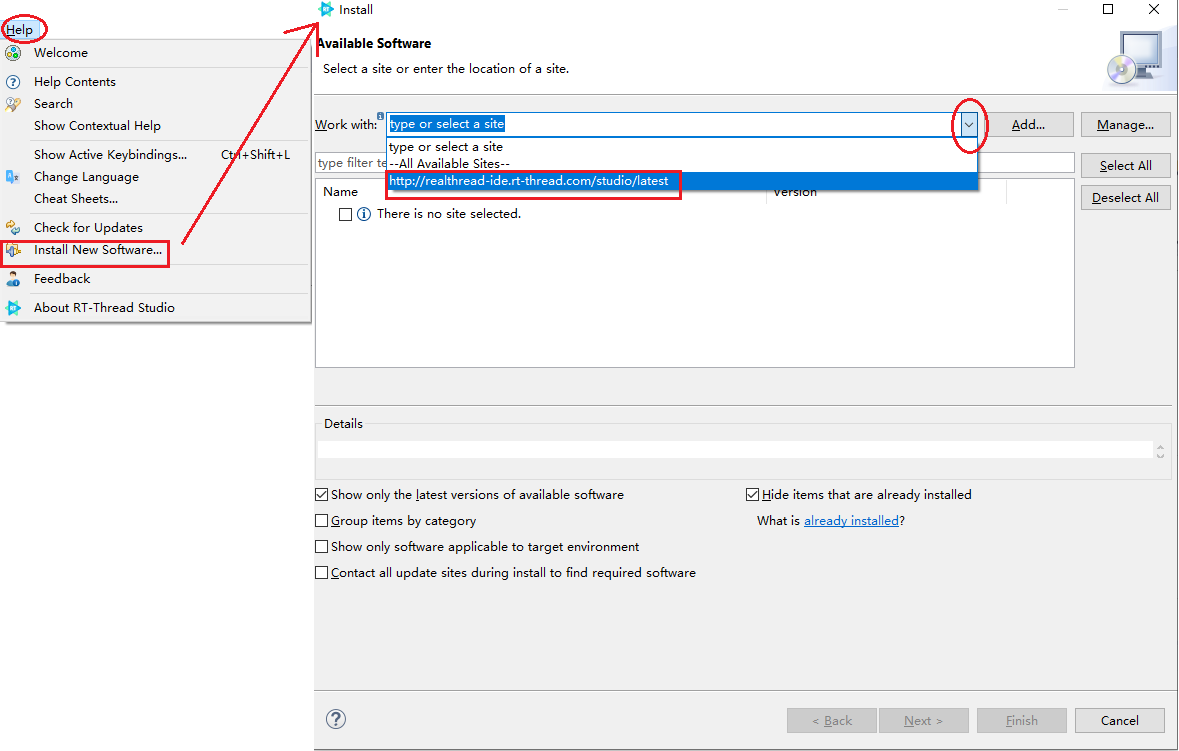
Task: Click the Add... button
Action: (1028, 125)
